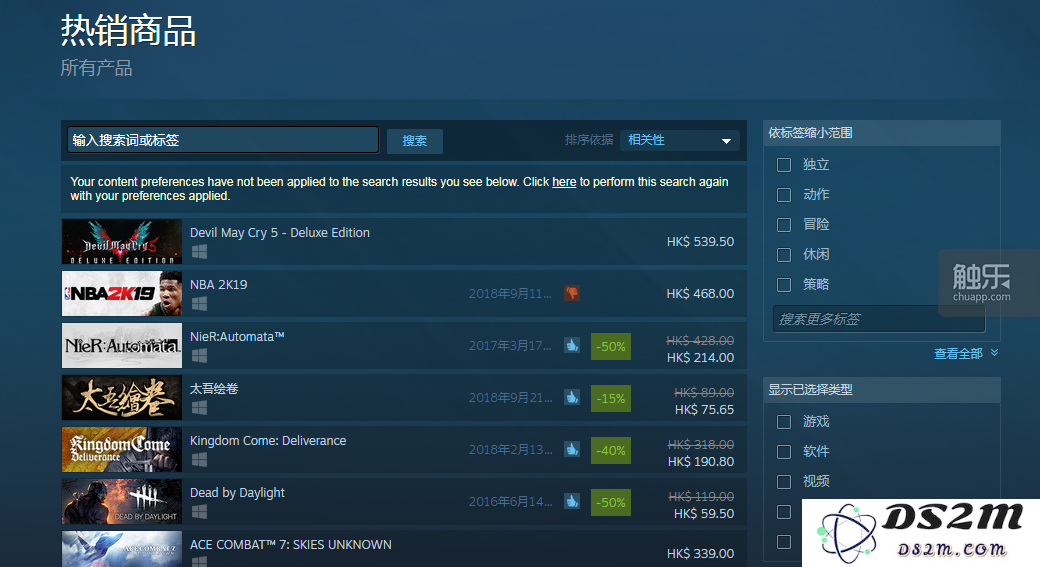Click the -50% discount badge for Dead by Daylight
This screenshot has width=1040, height=567.
(611, 503)
